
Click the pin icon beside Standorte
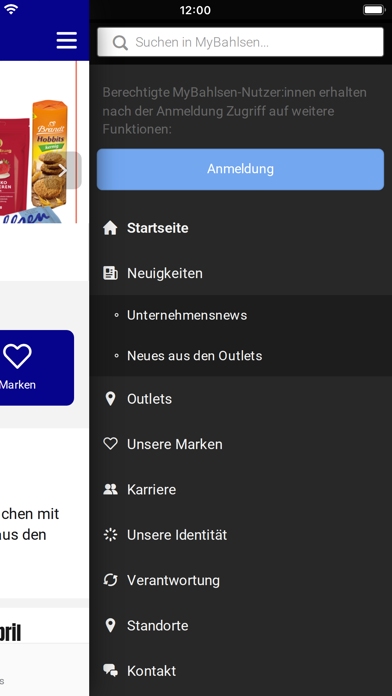point(110,625)
